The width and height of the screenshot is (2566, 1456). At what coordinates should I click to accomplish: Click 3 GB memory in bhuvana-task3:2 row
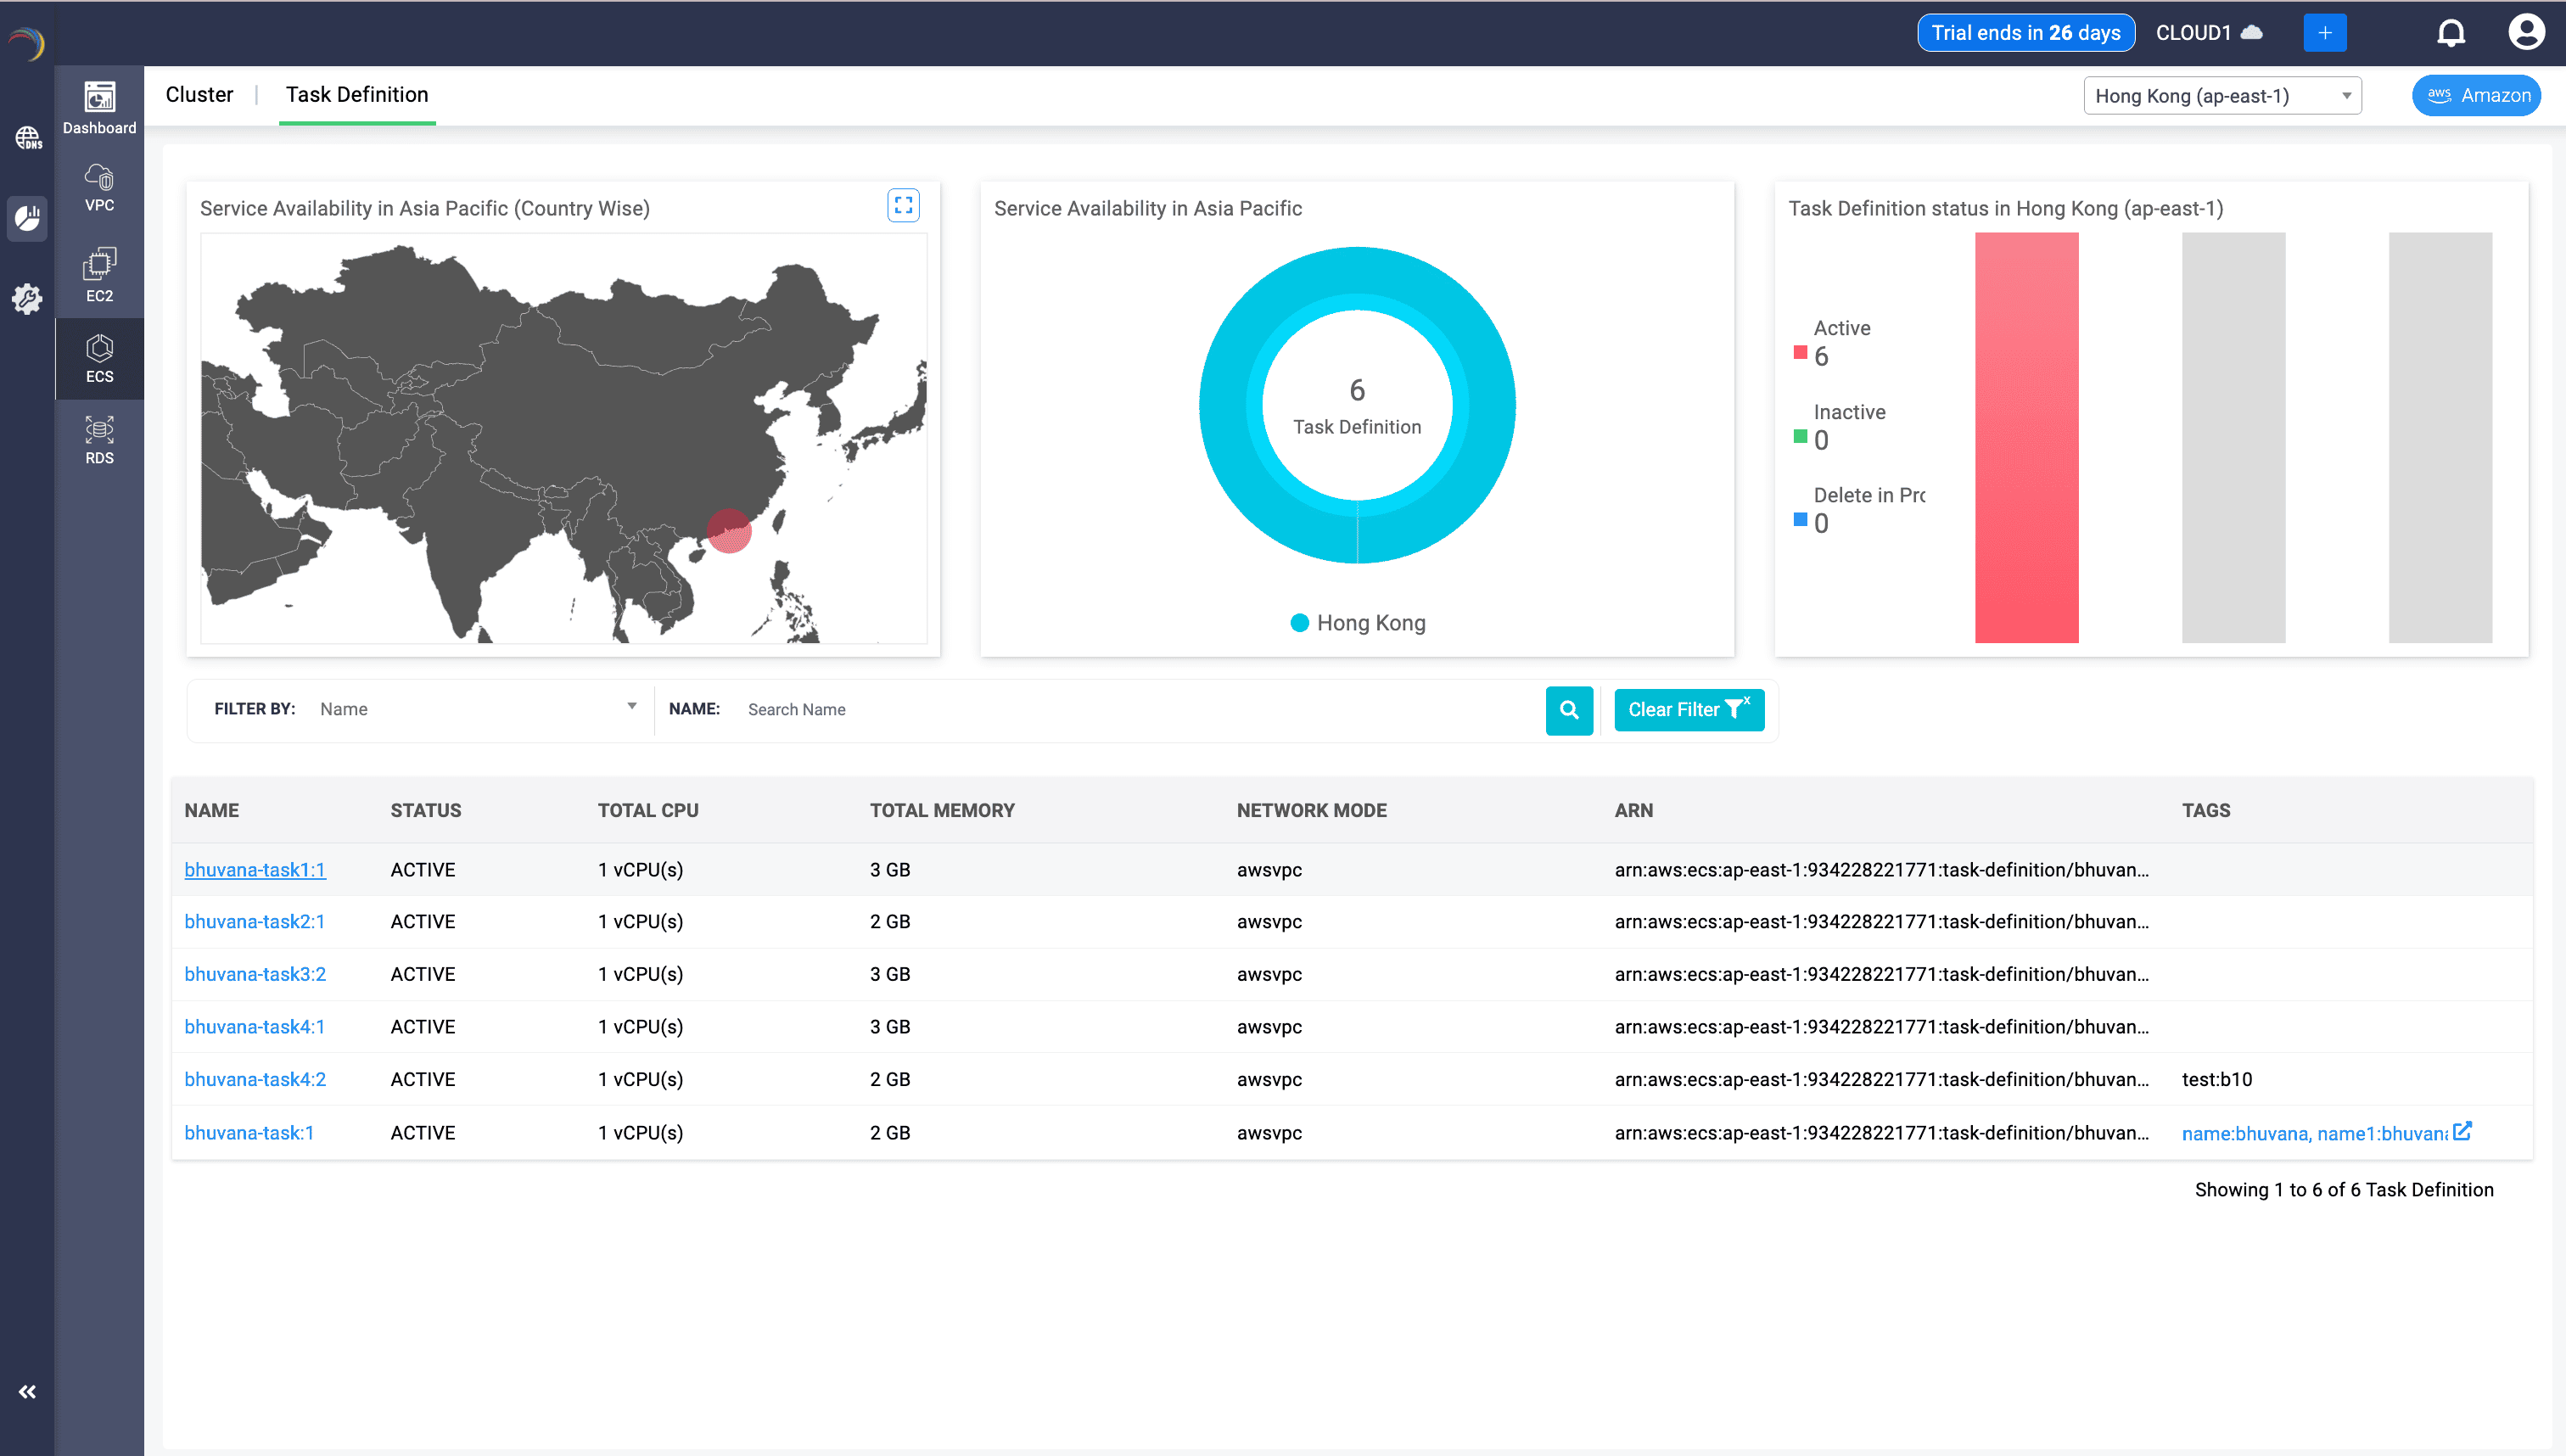[890, 974]
